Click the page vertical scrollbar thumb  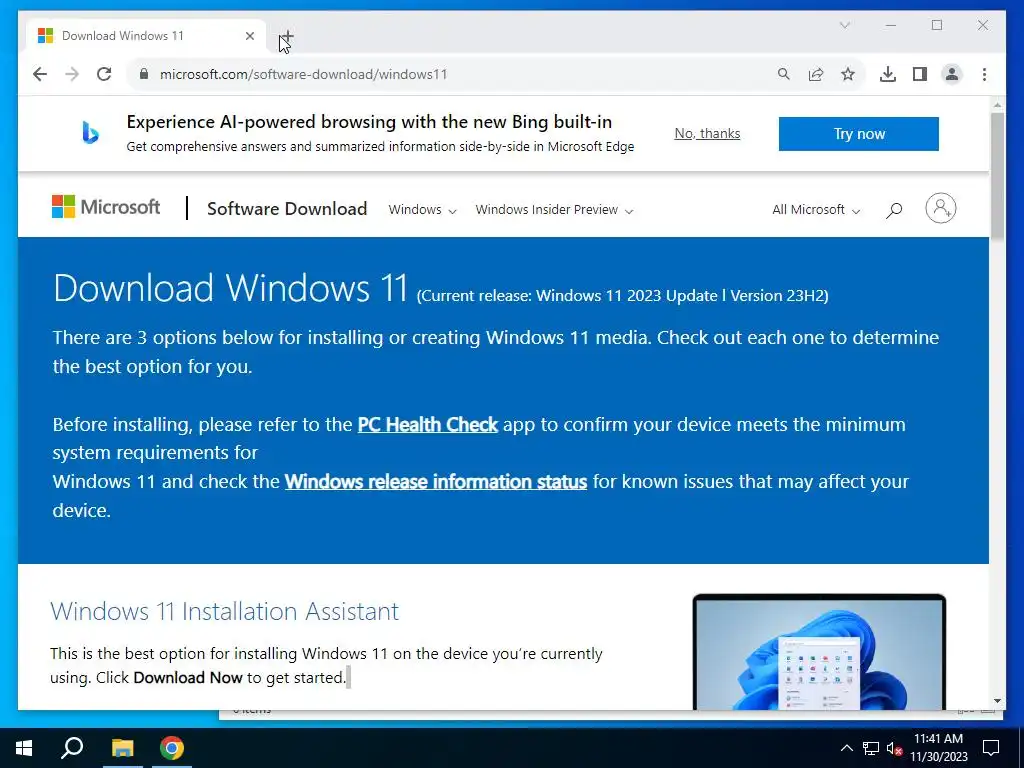997,175
